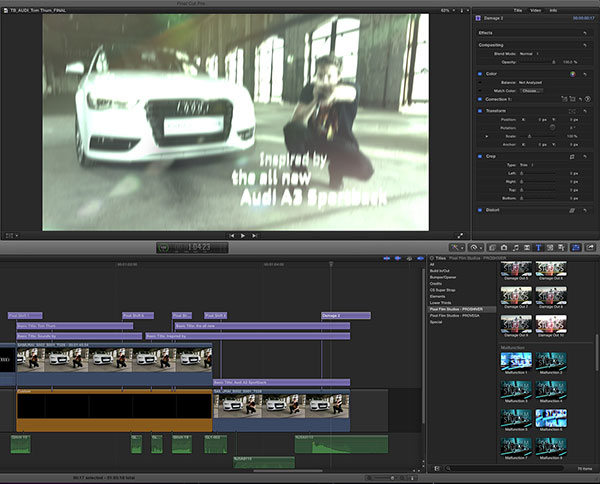This screenshot has width=600, height=484.
Task: Open the Blend Mode Normal dropdown
Action: [x=529, y=54]
